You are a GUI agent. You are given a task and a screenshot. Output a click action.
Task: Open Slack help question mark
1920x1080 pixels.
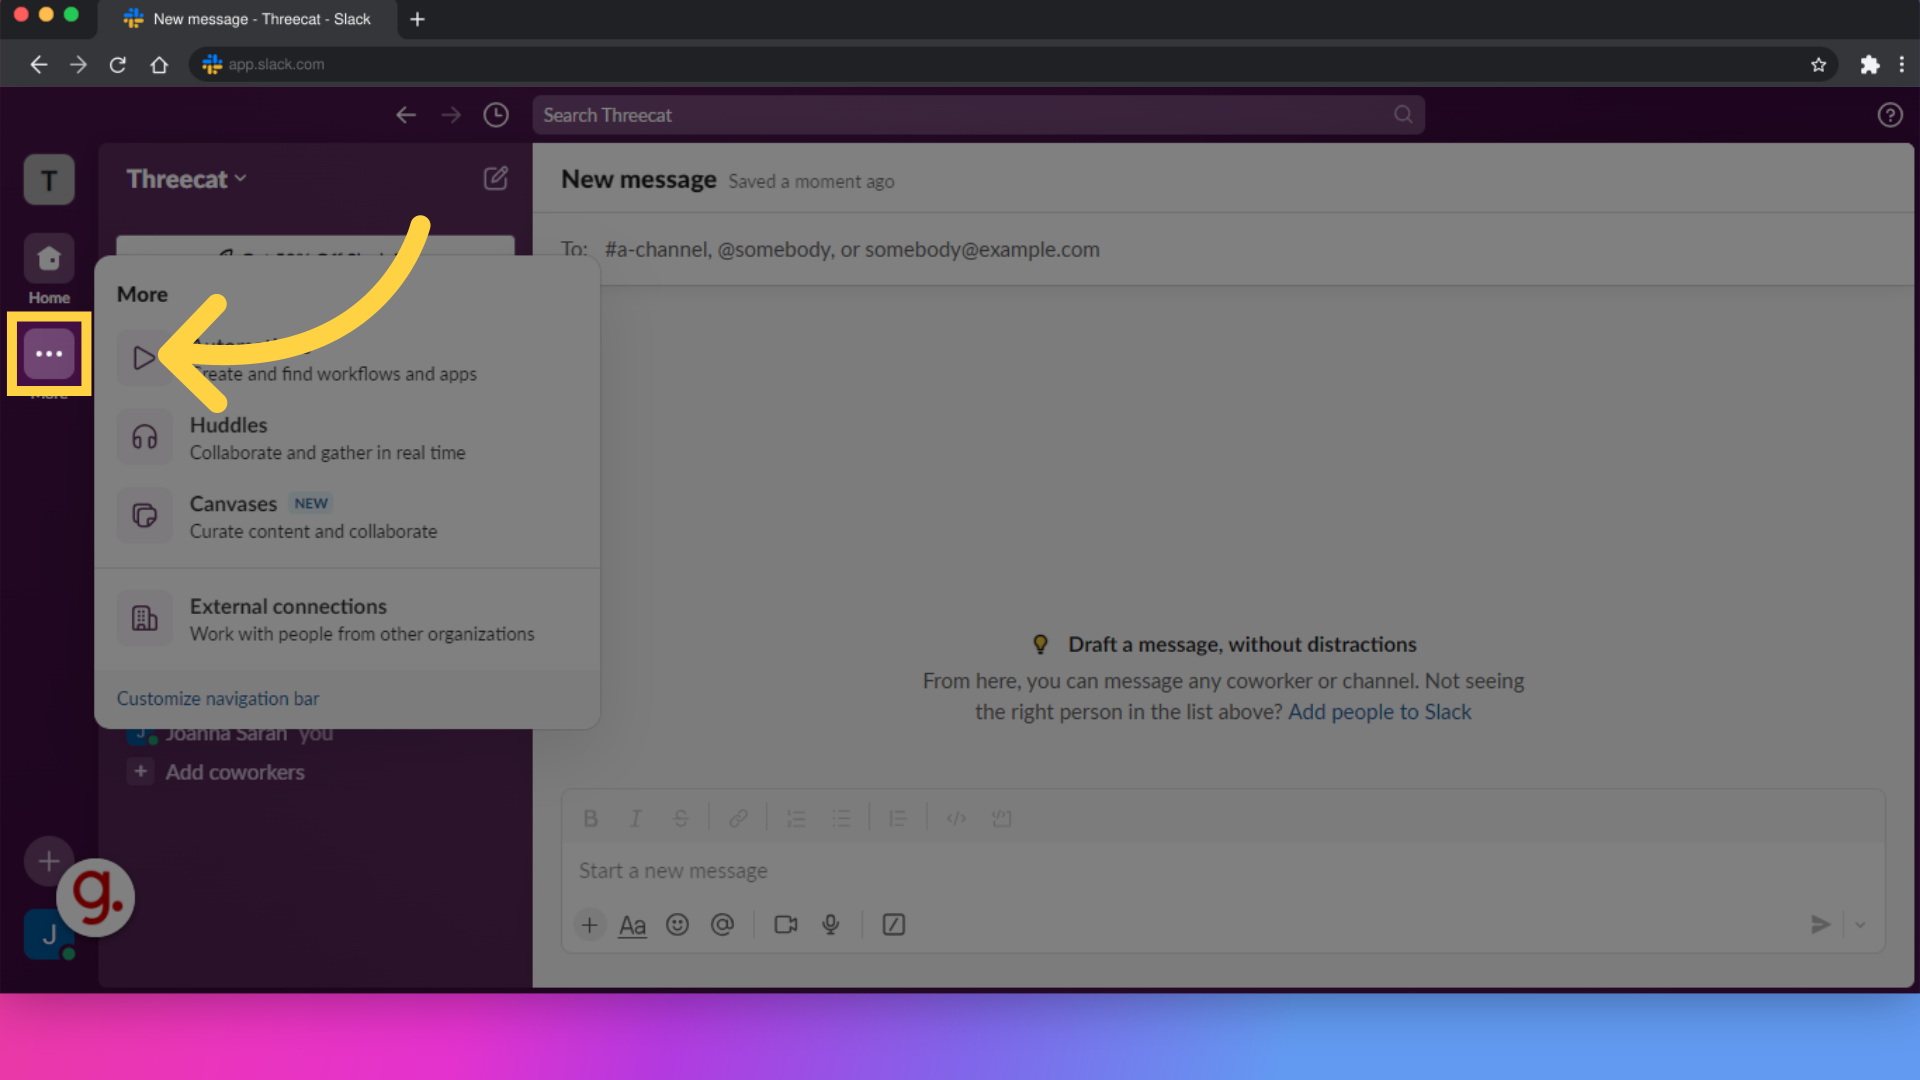[x=1889, y=115]
